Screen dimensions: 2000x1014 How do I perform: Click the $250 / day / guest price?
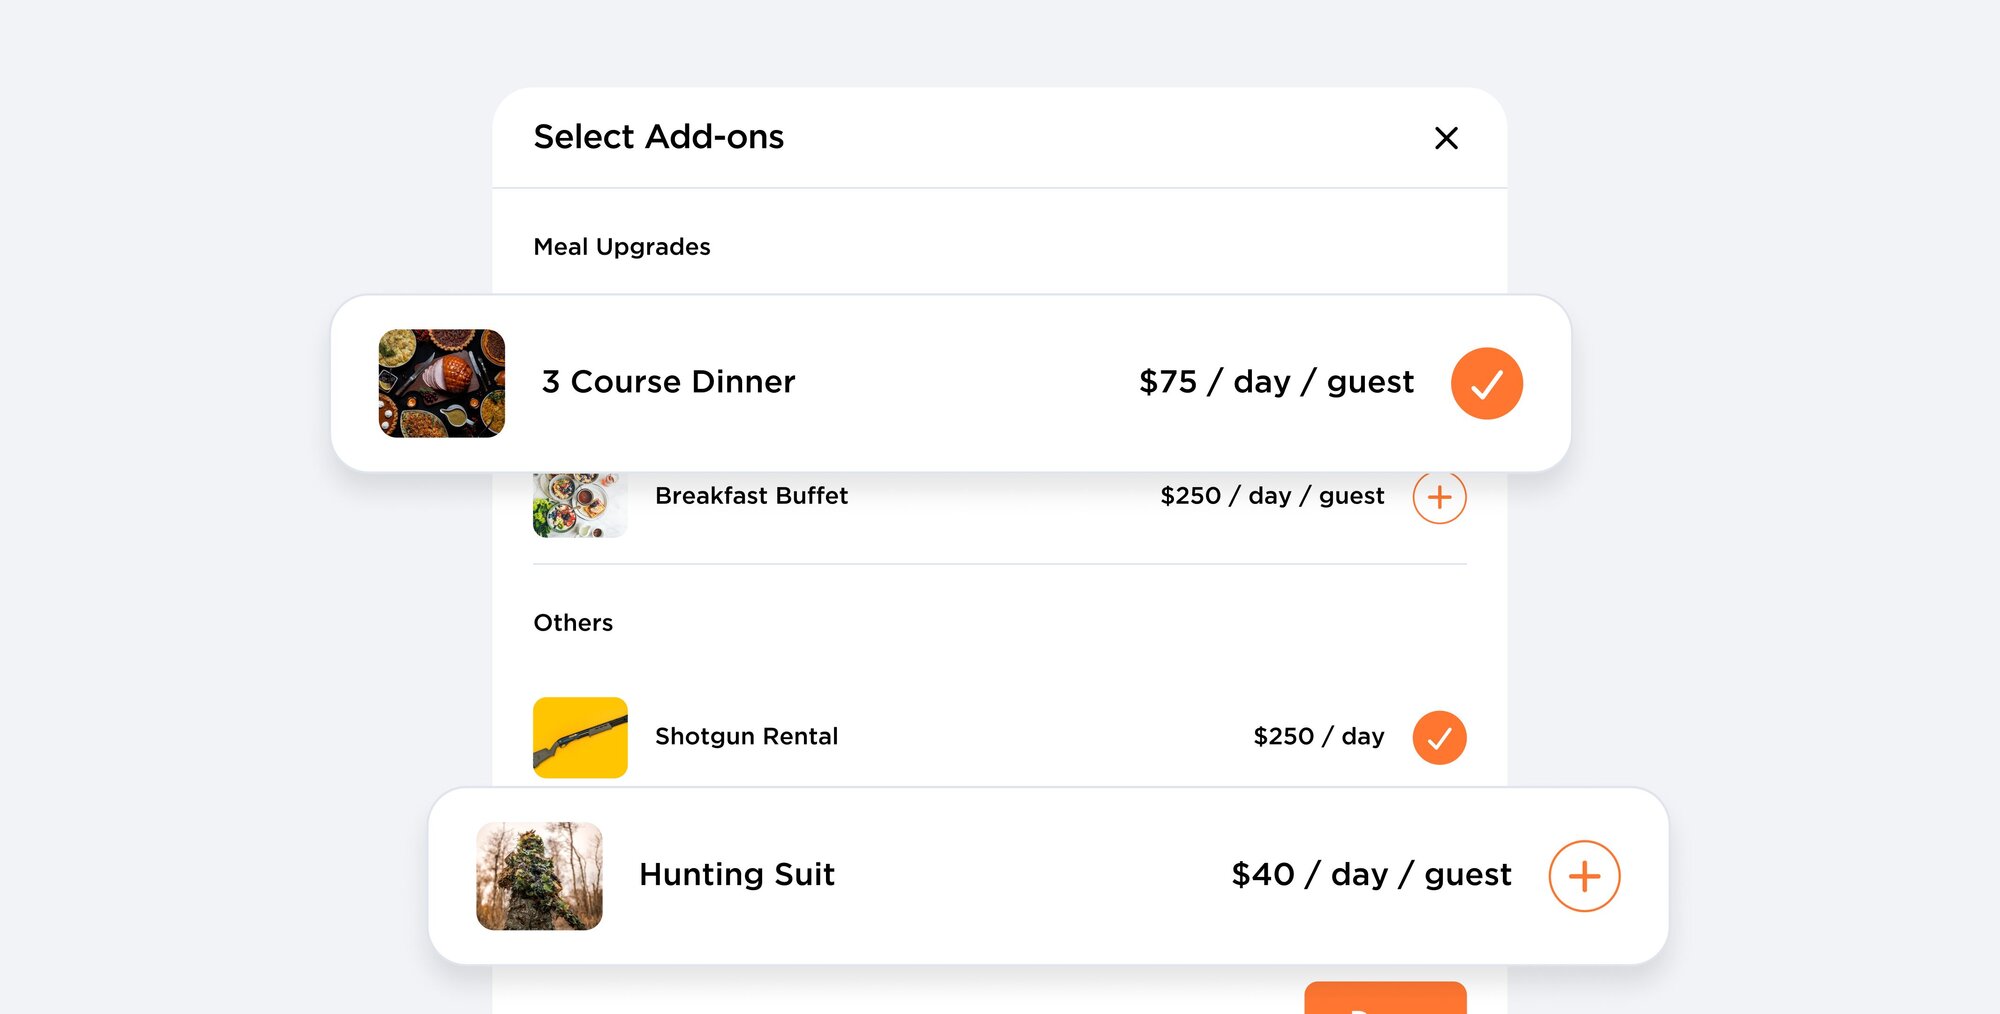[1272, 496]
